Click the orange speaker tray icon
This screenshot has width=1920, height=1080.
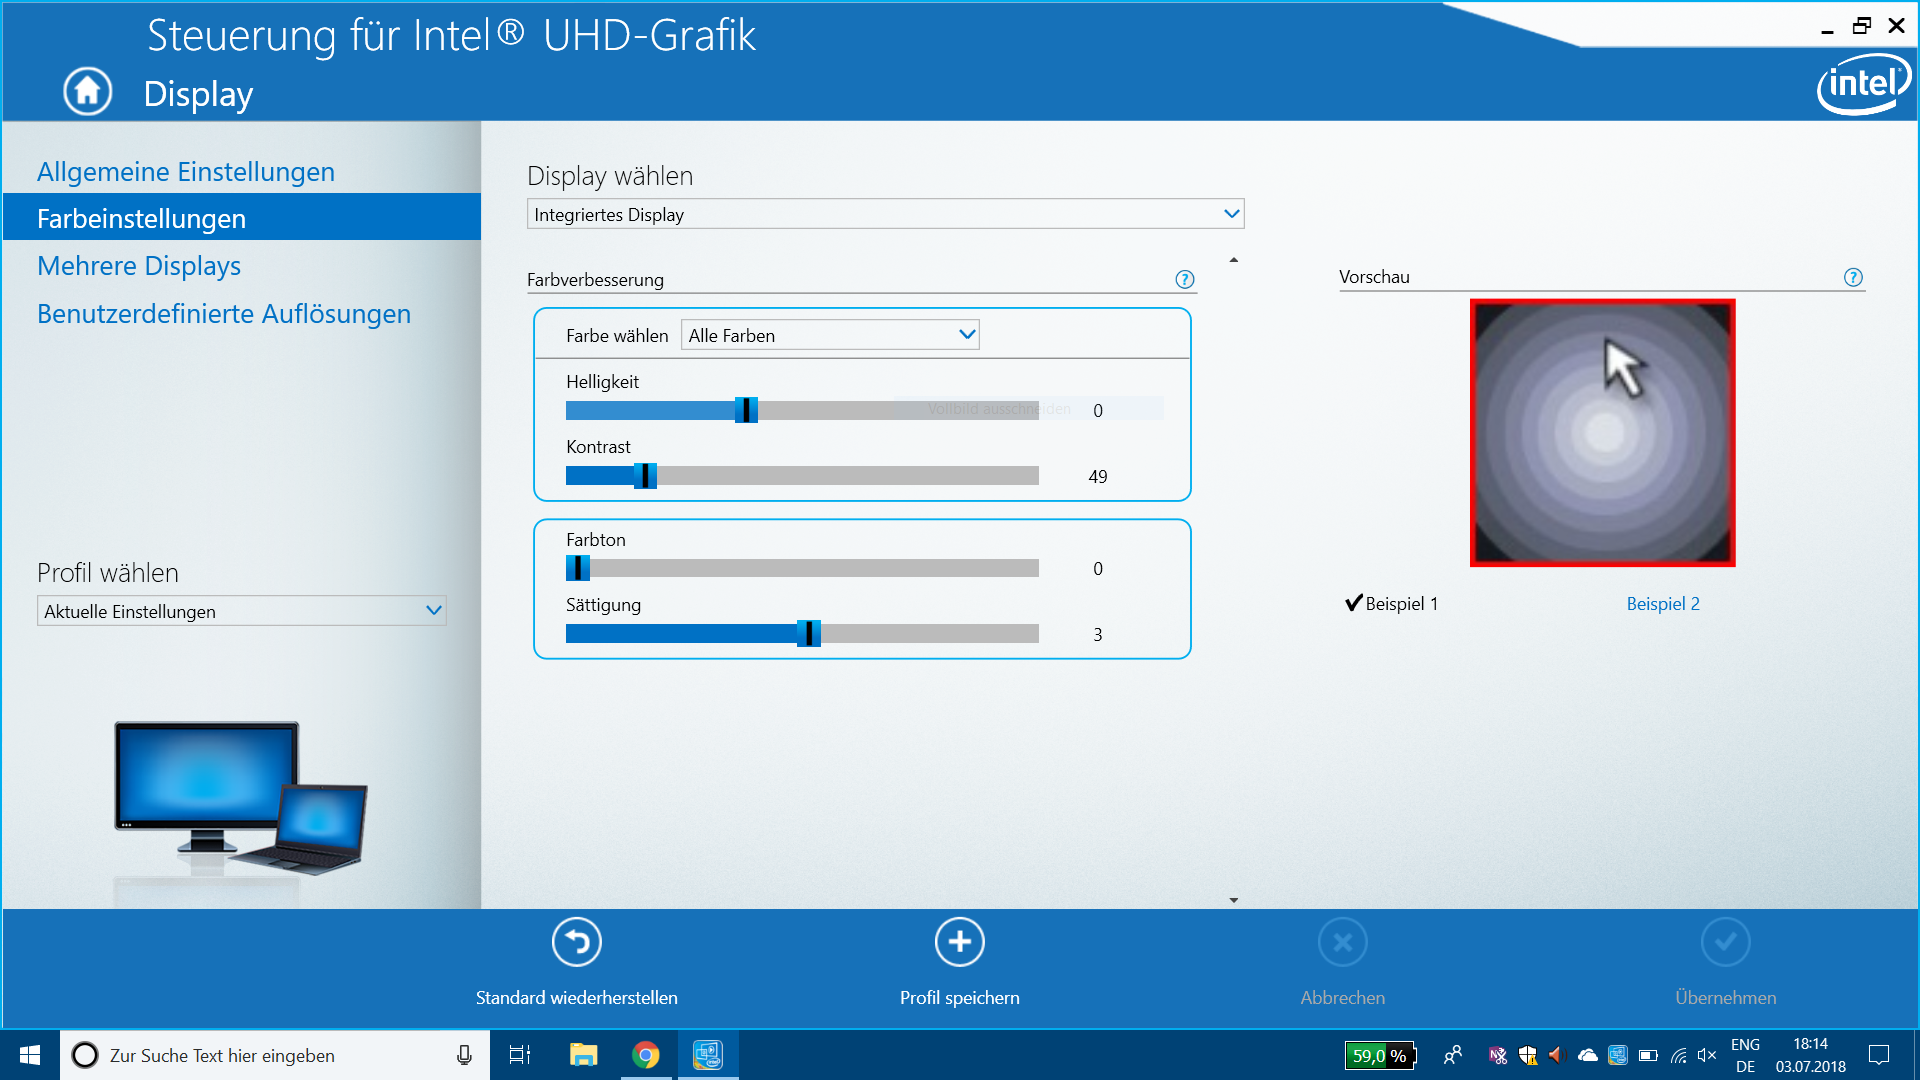coord(1556,1055)
